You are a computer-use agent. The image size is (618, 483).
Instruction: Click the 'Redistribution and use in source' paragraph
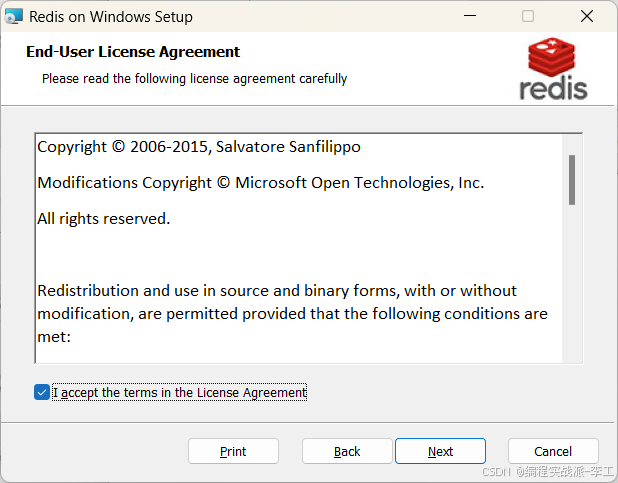(292, 313)
